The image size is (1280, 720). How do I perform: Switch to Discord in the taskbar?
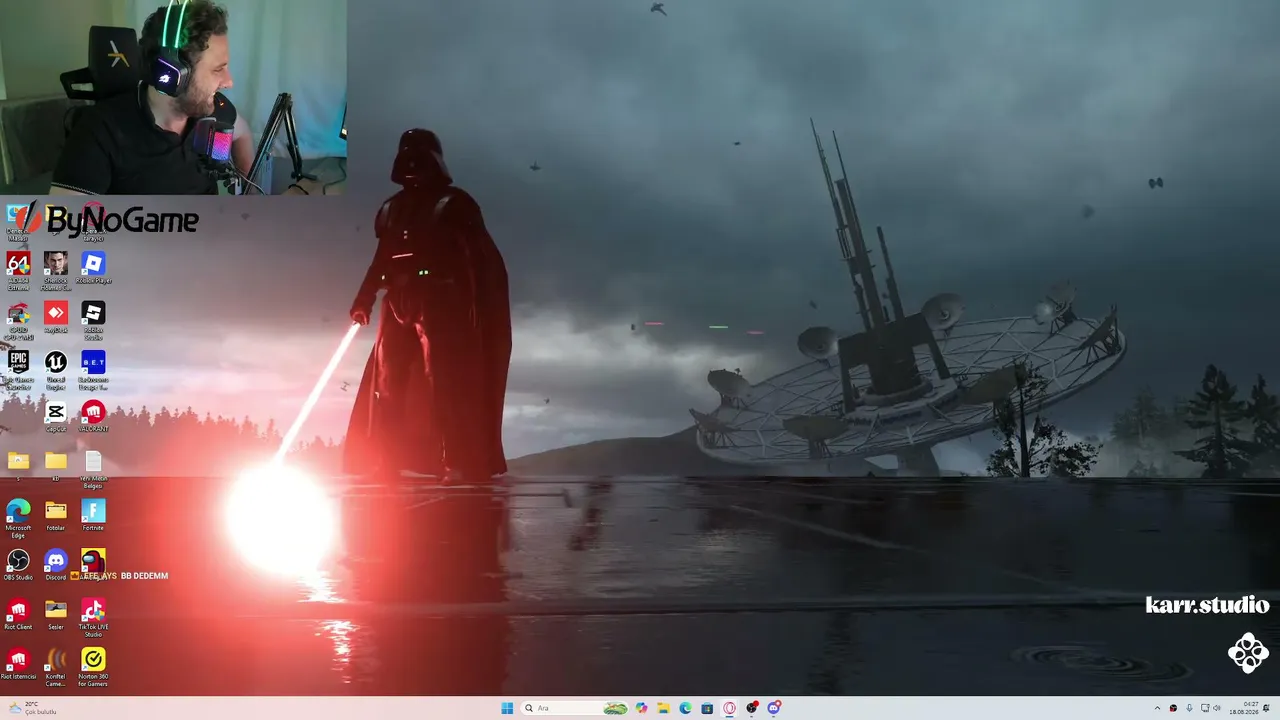pos(774,708)
